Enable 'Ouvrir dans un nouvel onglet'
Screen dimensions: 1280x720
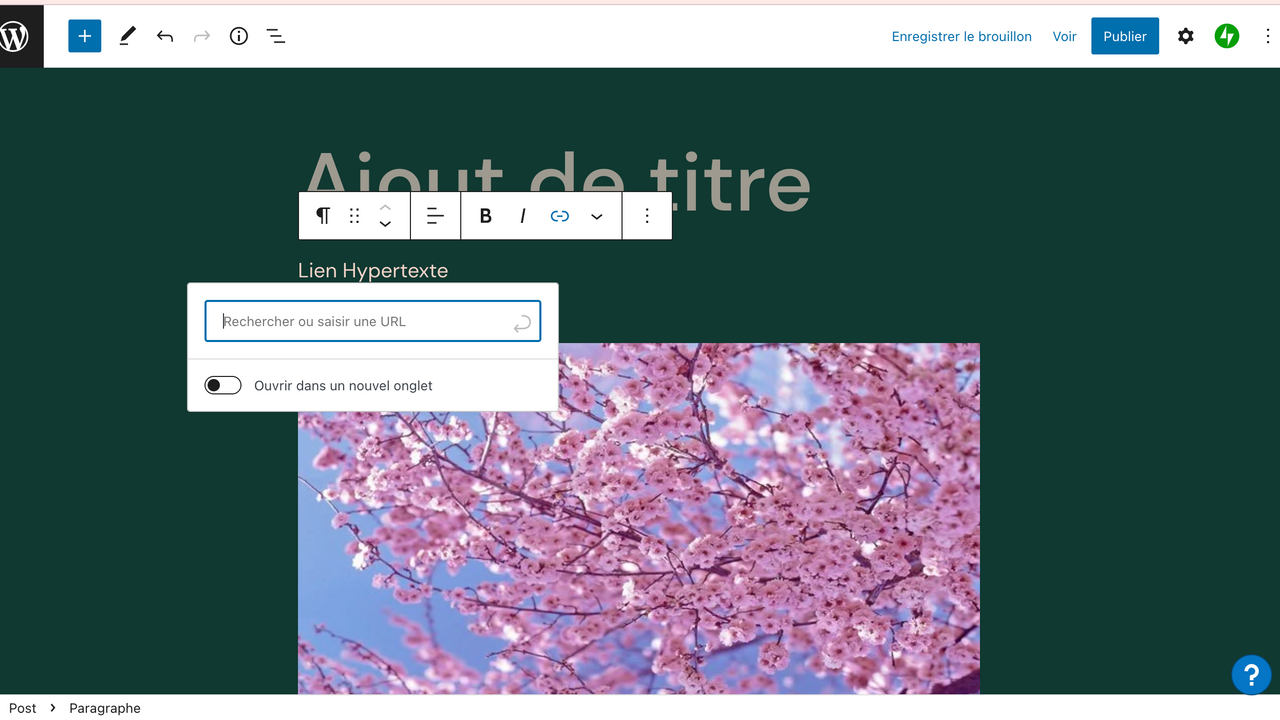(x=222, y=385)
